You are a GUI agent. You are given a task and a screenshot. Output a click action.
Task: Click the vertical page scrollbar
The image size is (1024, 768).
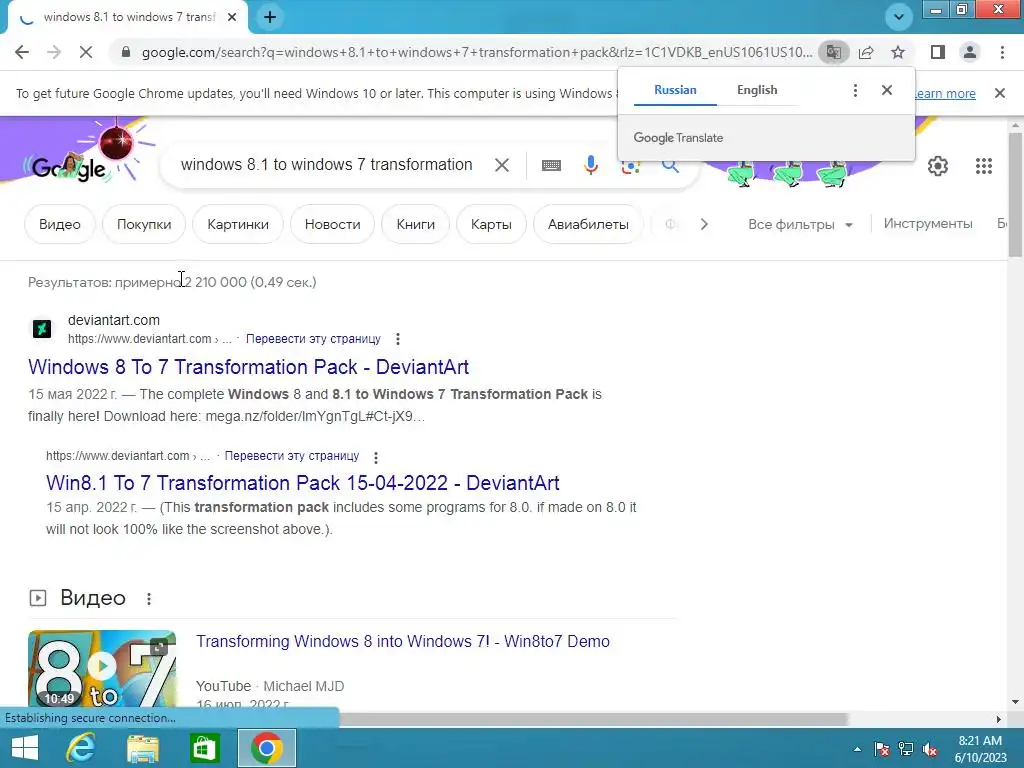1015,195
